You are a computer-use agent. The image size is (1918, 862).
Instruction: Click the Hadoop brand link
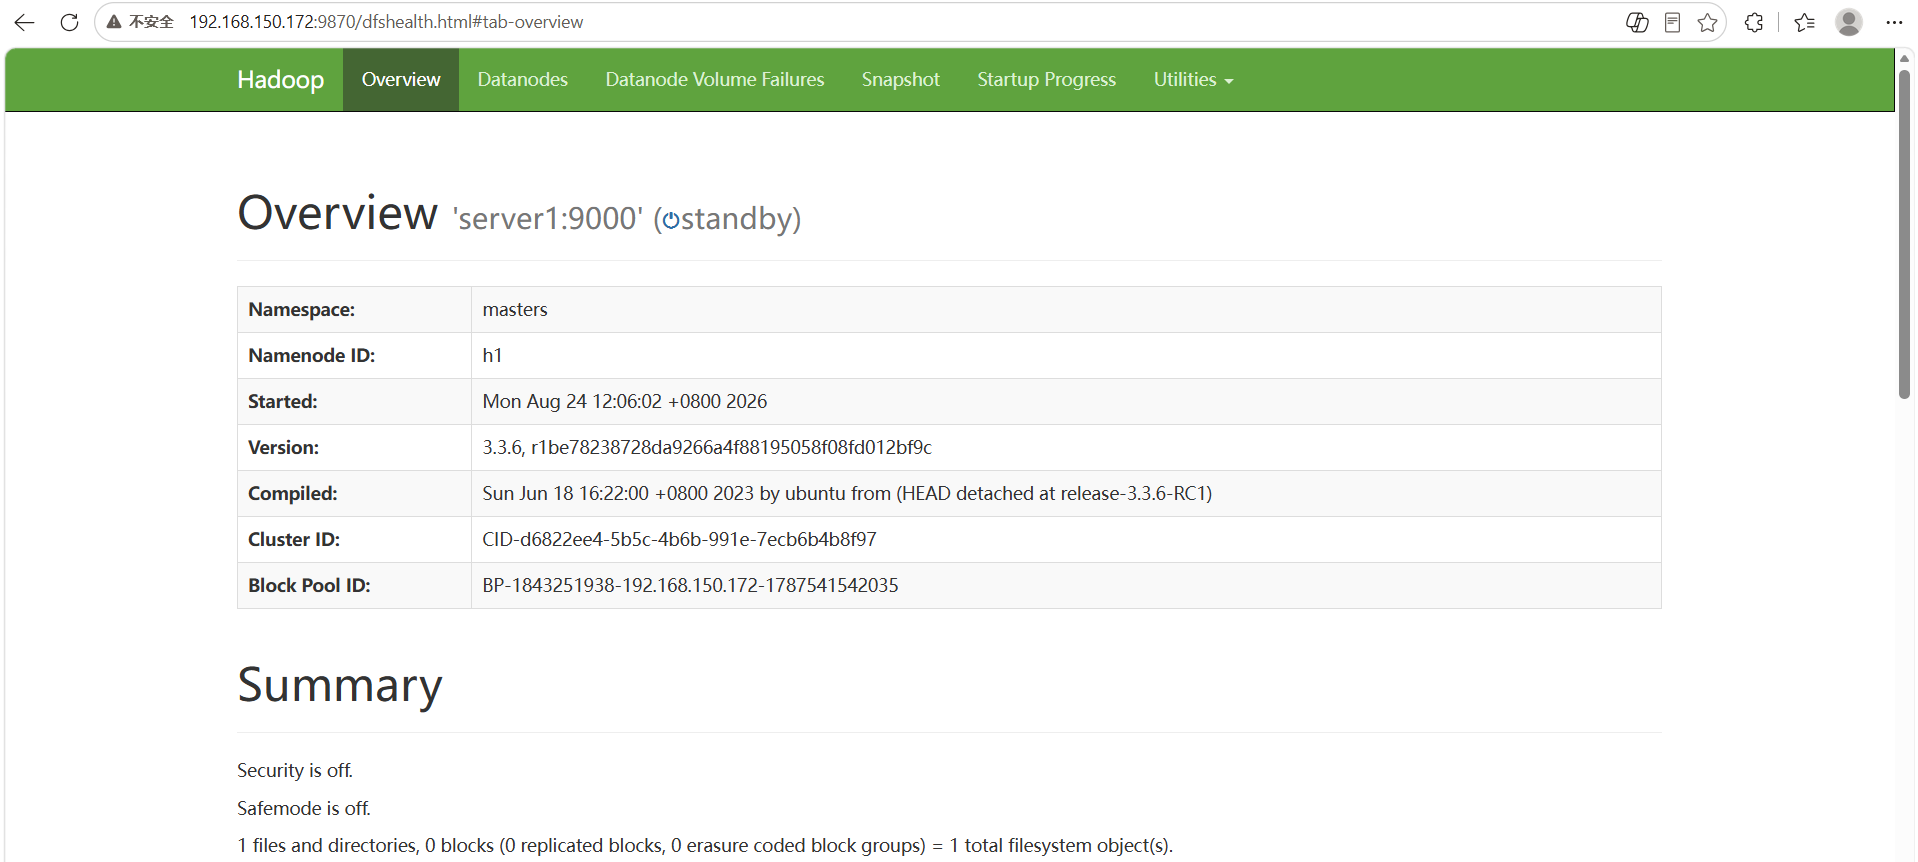coord(280,80)
